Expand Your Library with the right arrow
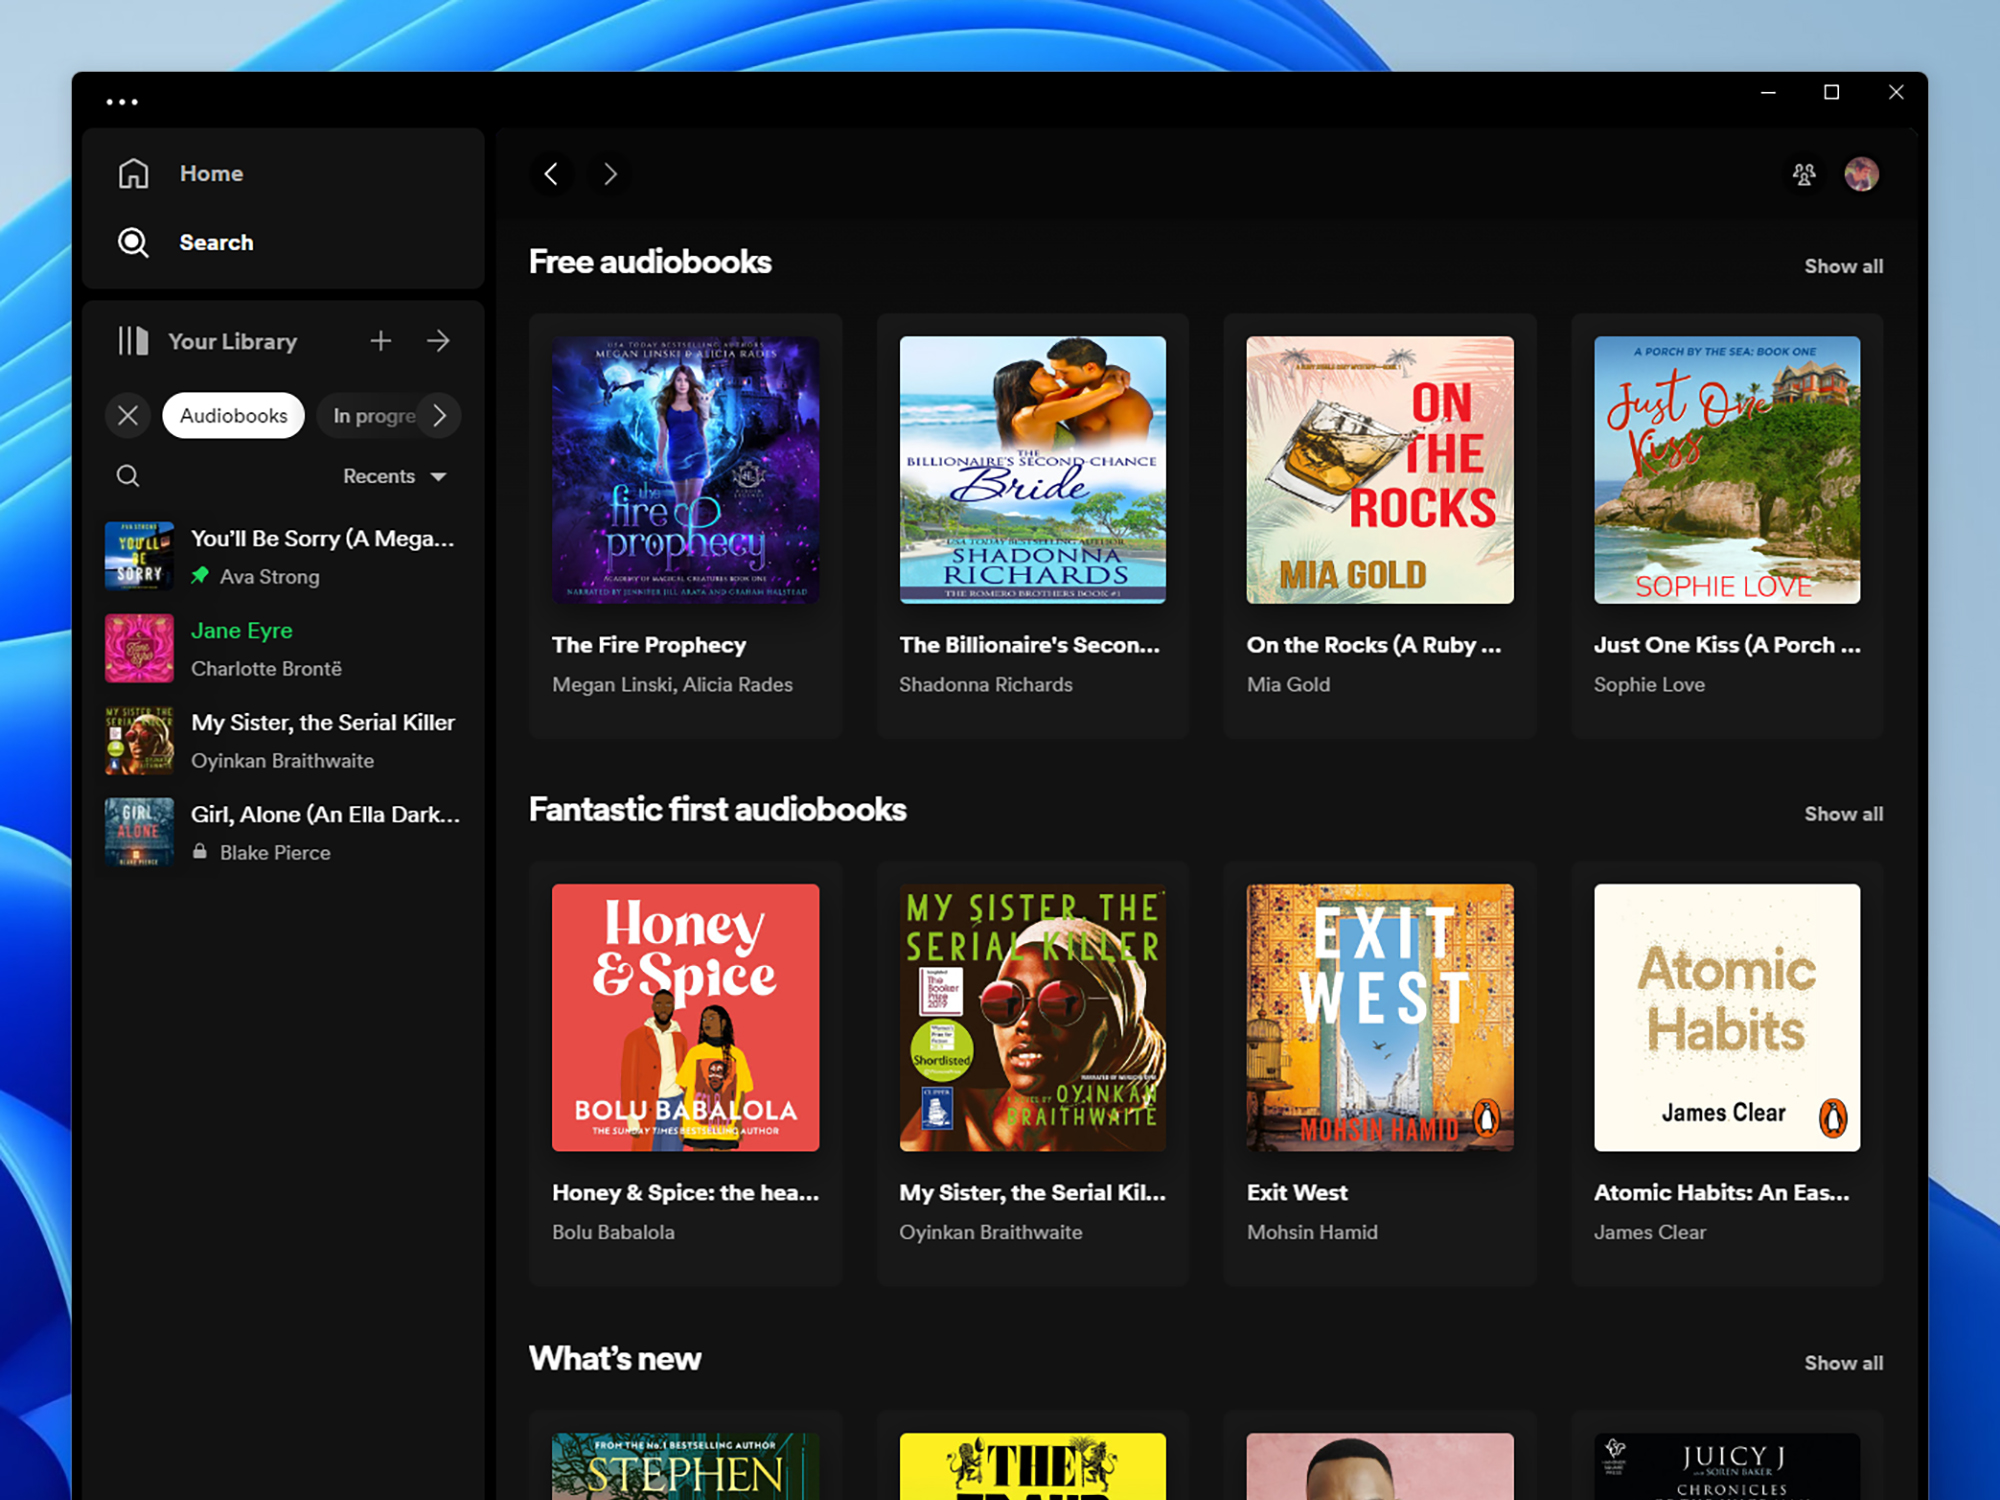2000x1500 pixels. 438,341
